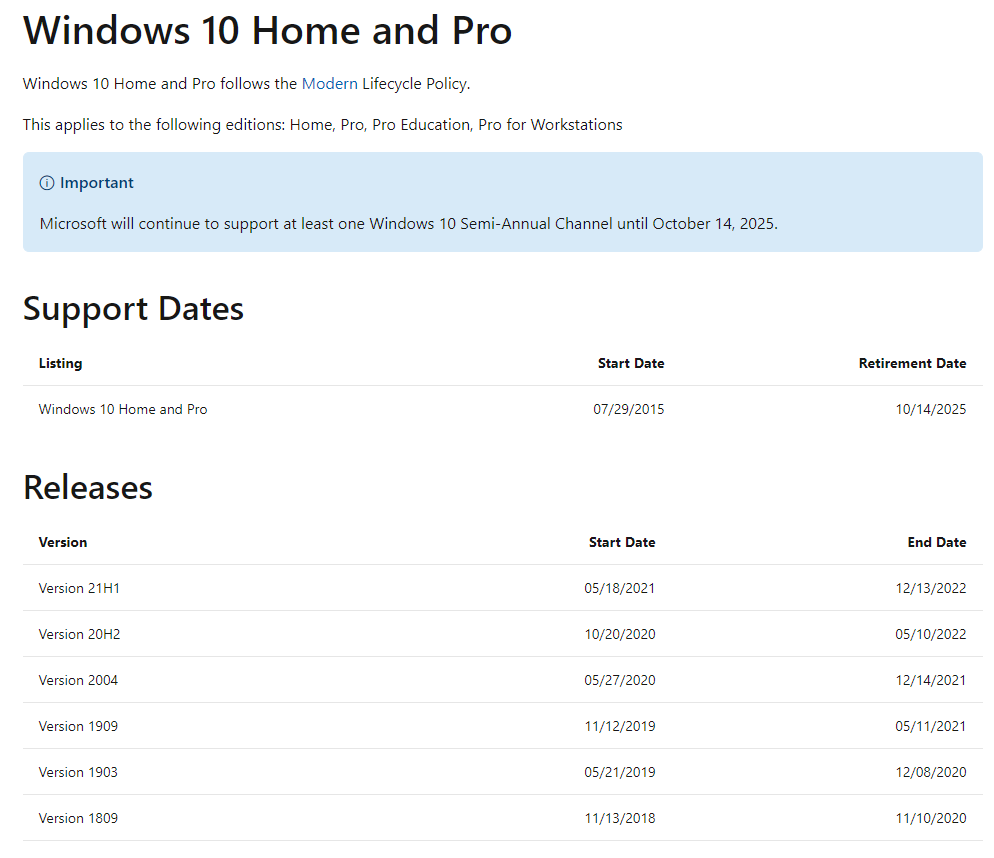Click the Version column header
The image size is (994, 858).
[x=63, y=542]
